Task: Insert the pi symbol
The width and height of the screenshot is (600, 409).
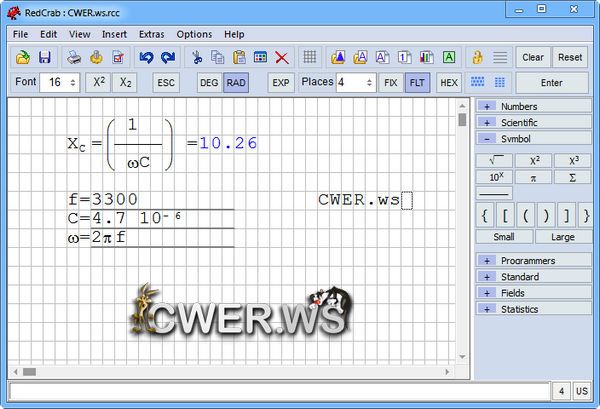Action: [x=533, y=177]
